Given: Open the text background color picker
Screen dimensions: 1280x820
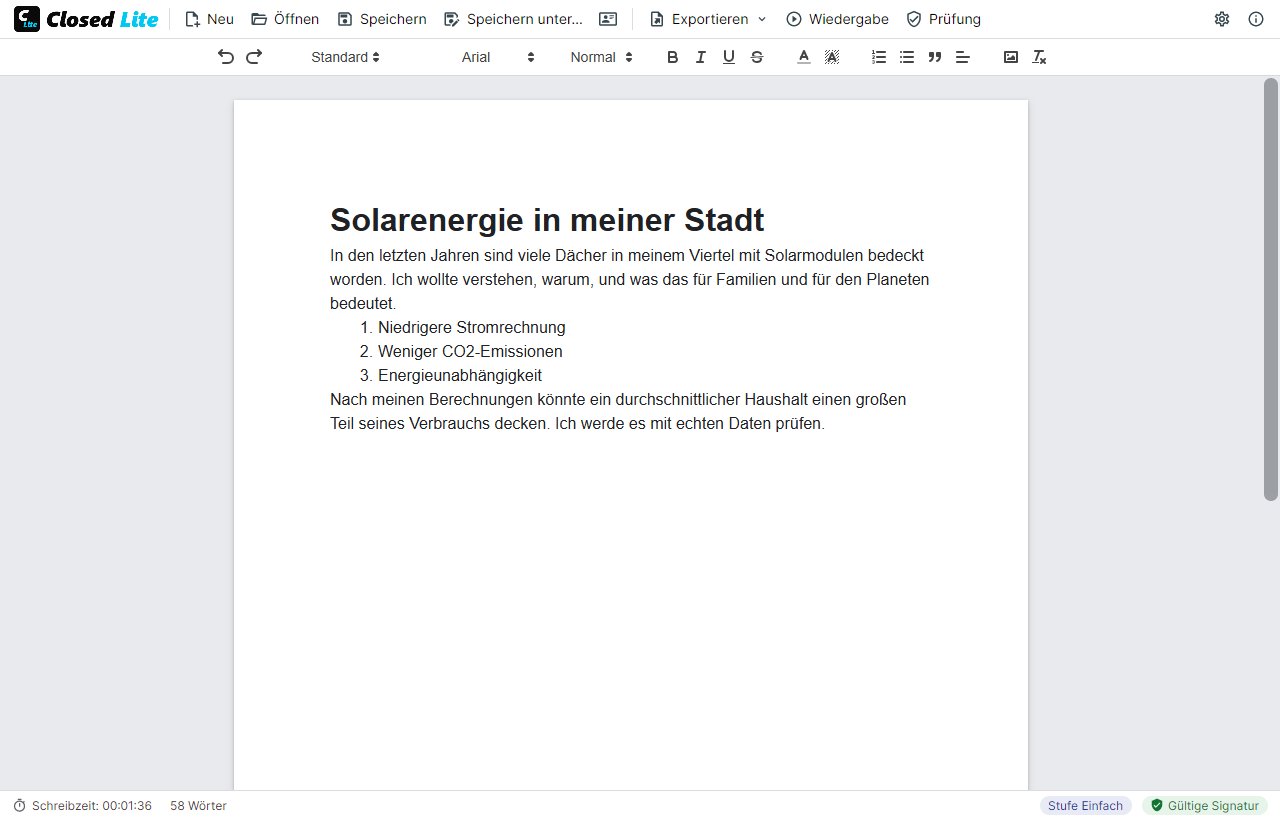Looking at the screenshot, I should point(831,57).
